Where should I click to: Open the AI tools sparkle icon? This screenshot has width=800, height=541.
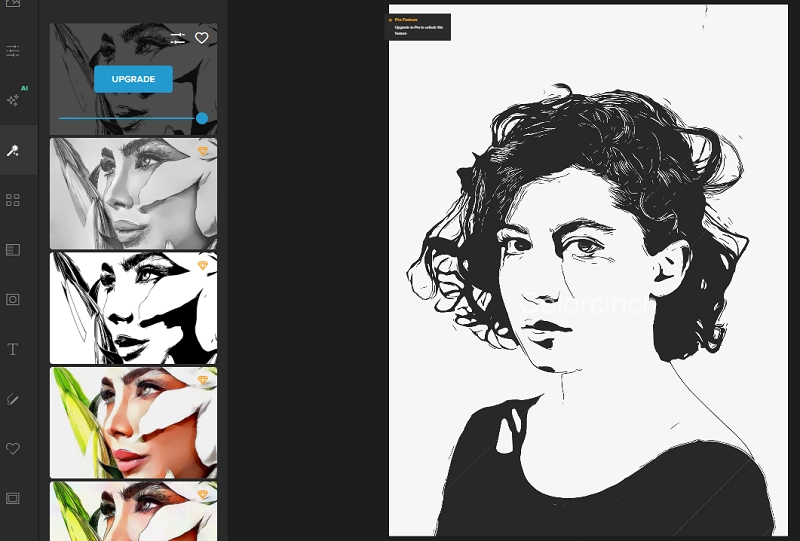(x=13, y=100)
